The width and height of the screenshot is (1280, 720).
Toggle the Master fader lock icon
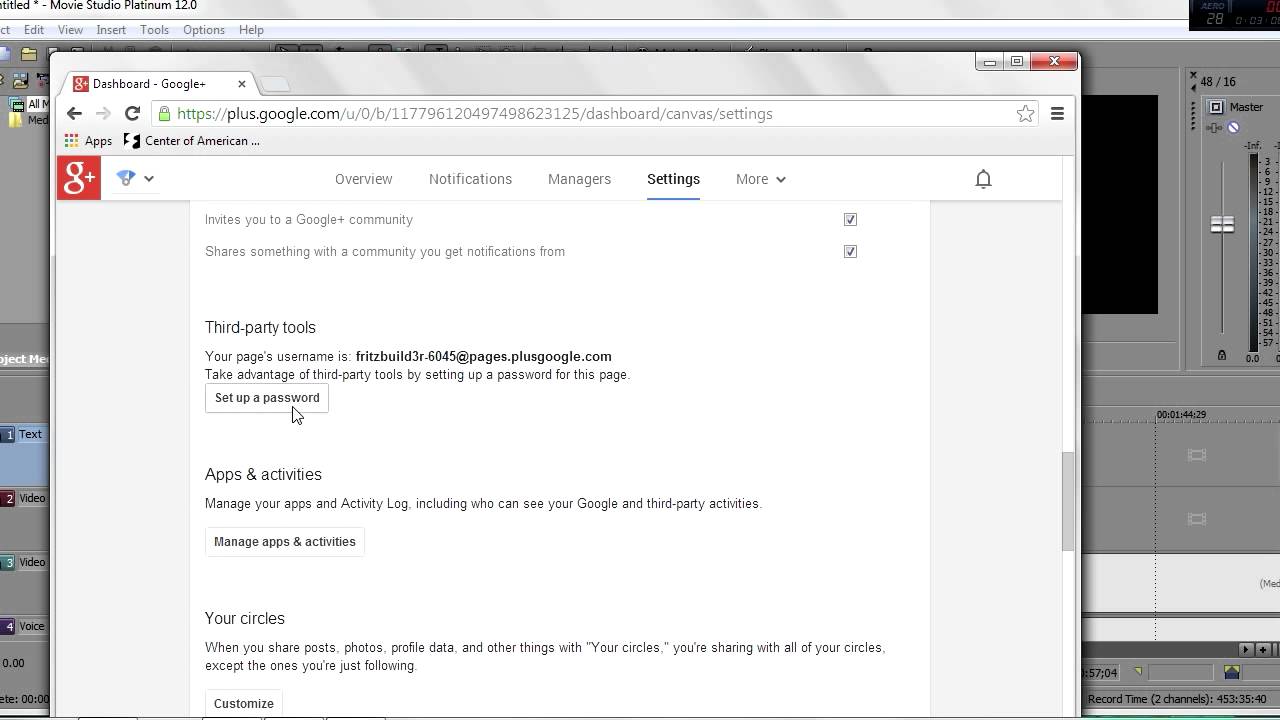(x=1221, y=355)
